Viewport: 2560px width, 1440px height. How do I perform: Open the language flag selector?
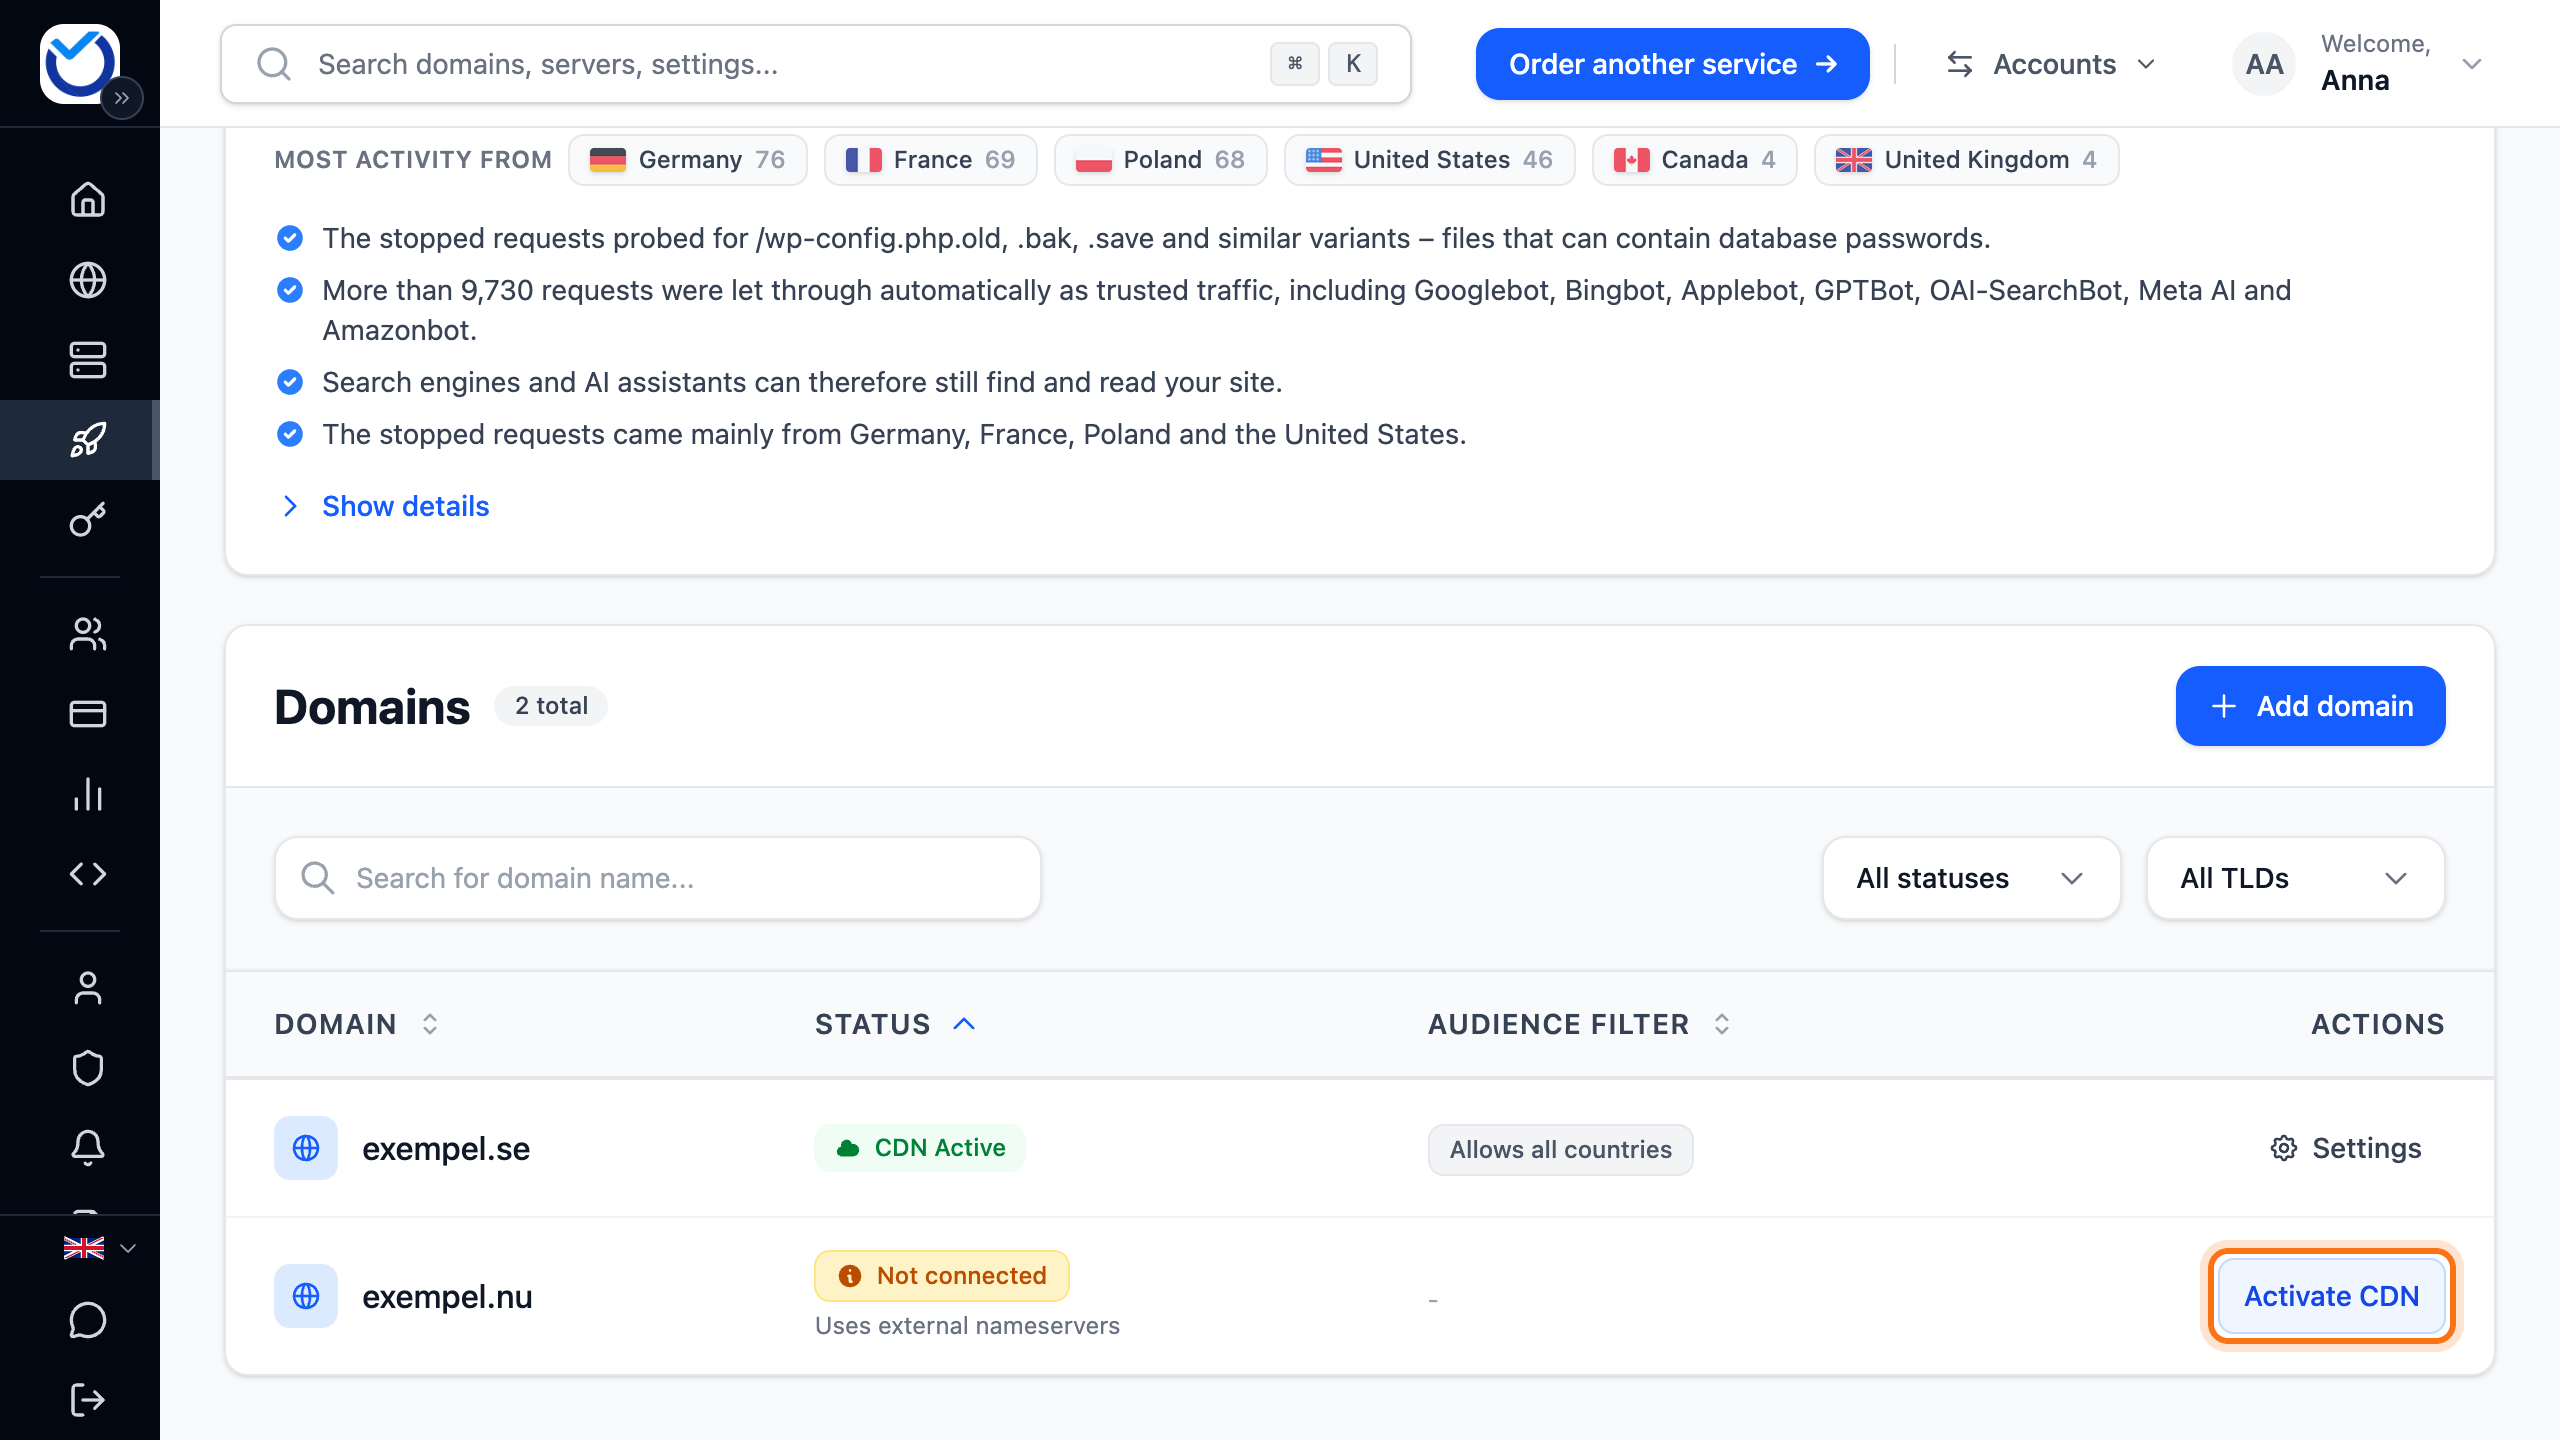click(x=99, y=1248)
